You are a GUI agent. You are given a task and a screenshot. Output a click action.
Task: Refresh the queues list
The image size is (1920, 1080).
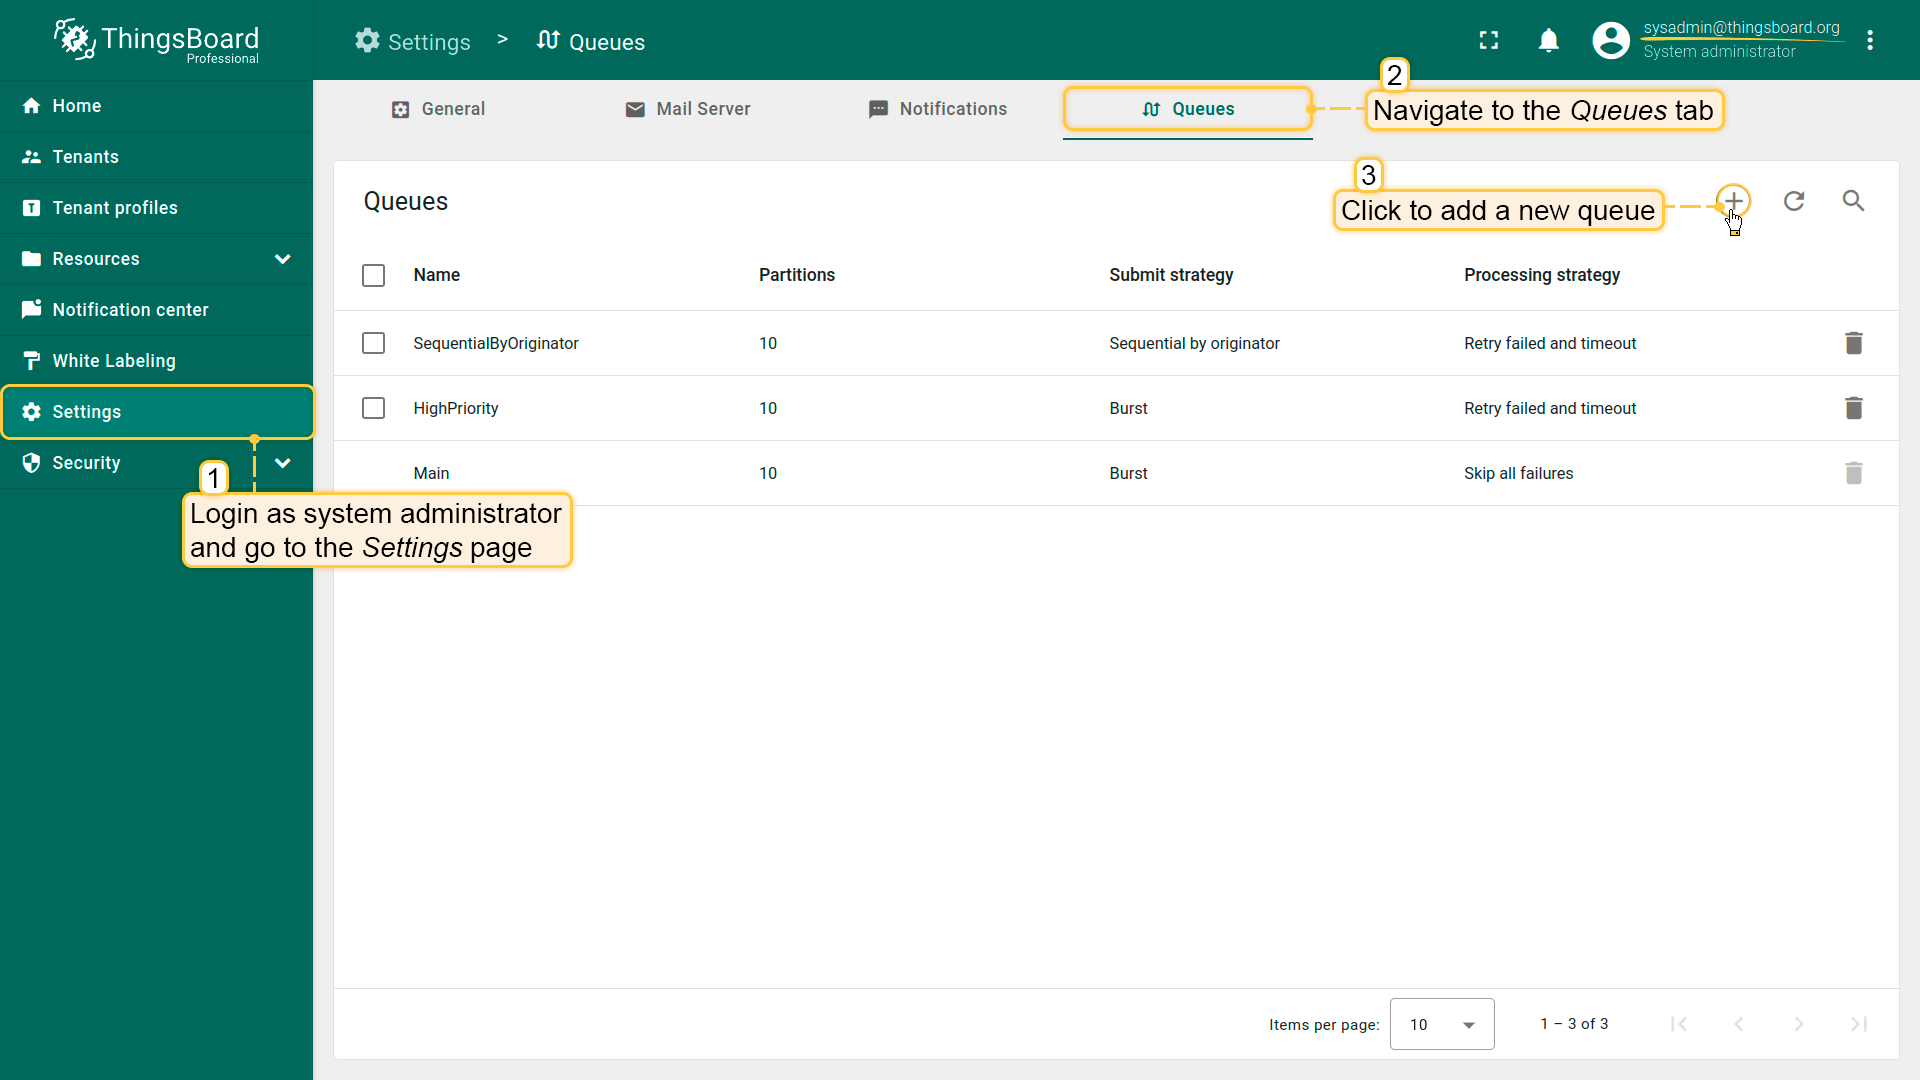1794,201
